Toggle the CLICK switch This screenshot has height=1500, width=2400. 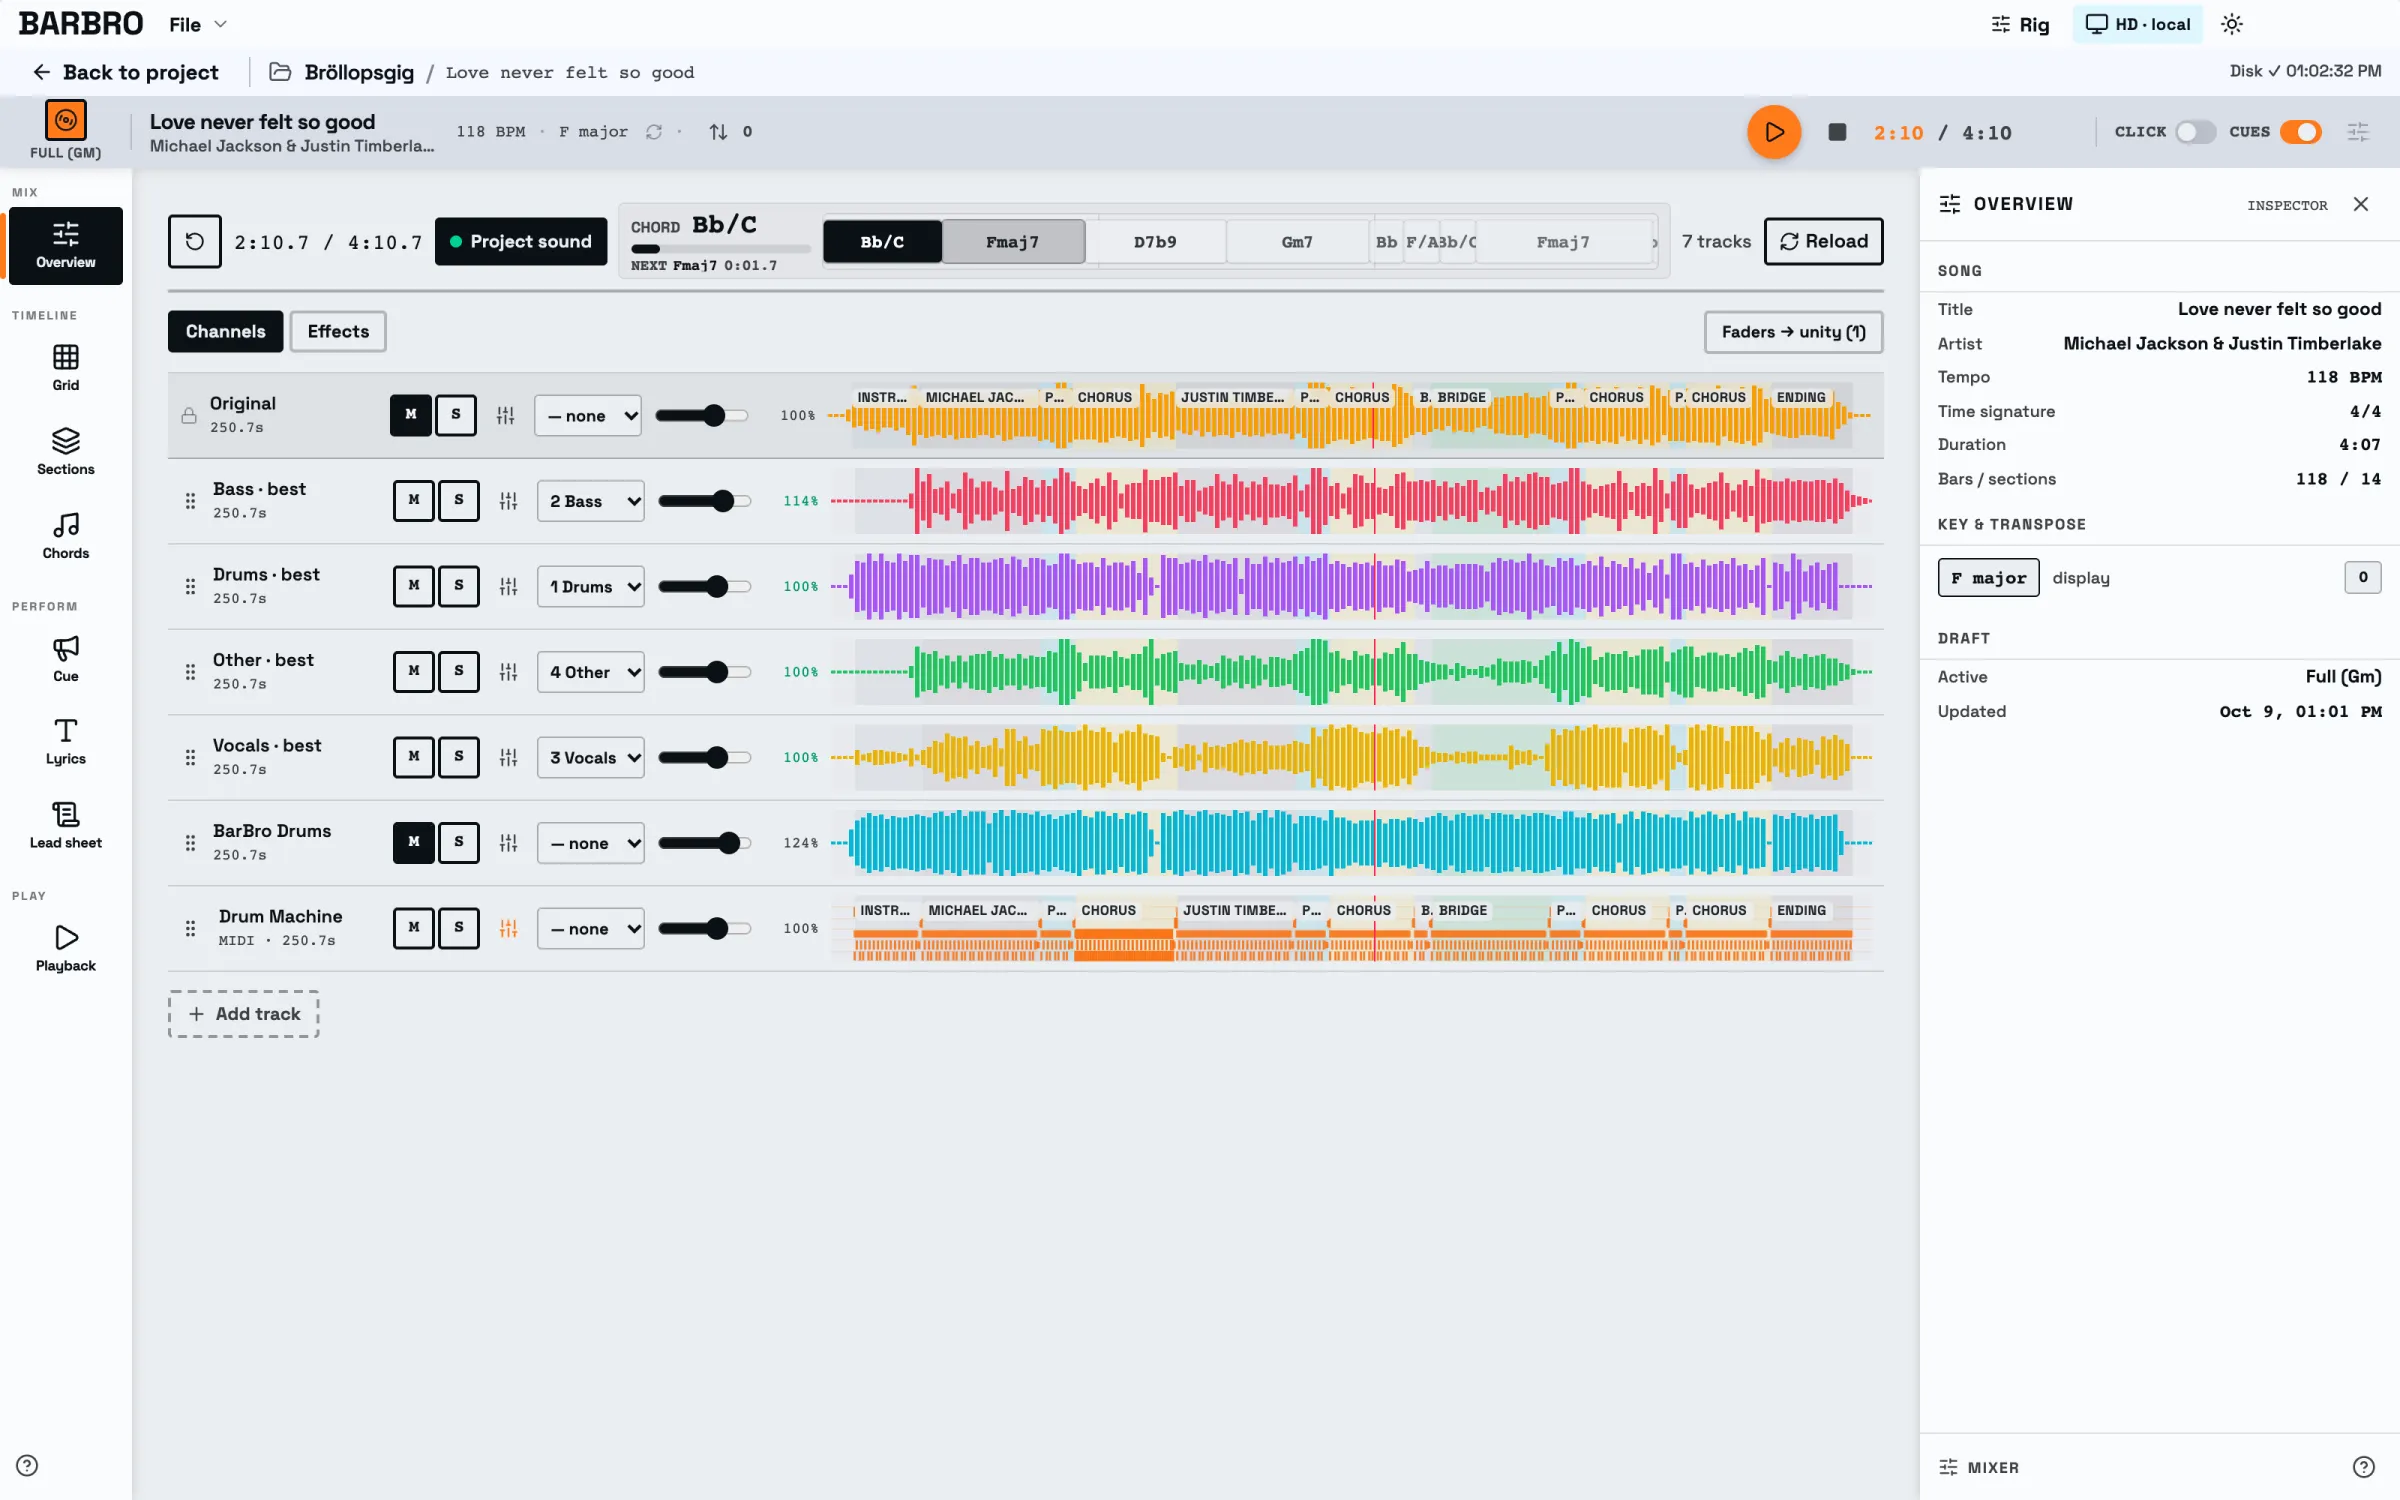point(2195,132)
